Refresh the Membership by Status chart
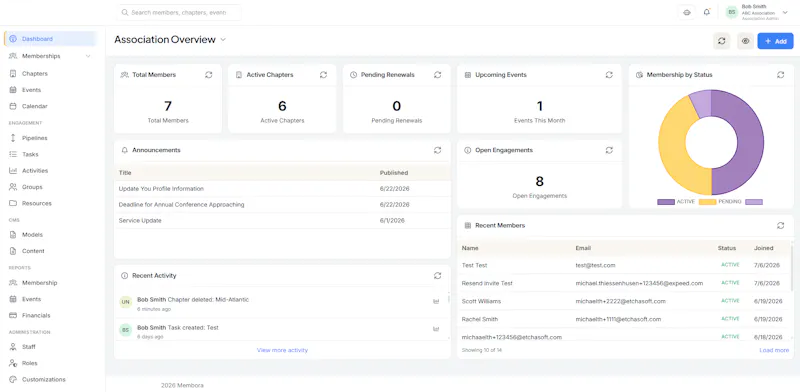Screen dimensions: 800x392 tap(781, 75)
